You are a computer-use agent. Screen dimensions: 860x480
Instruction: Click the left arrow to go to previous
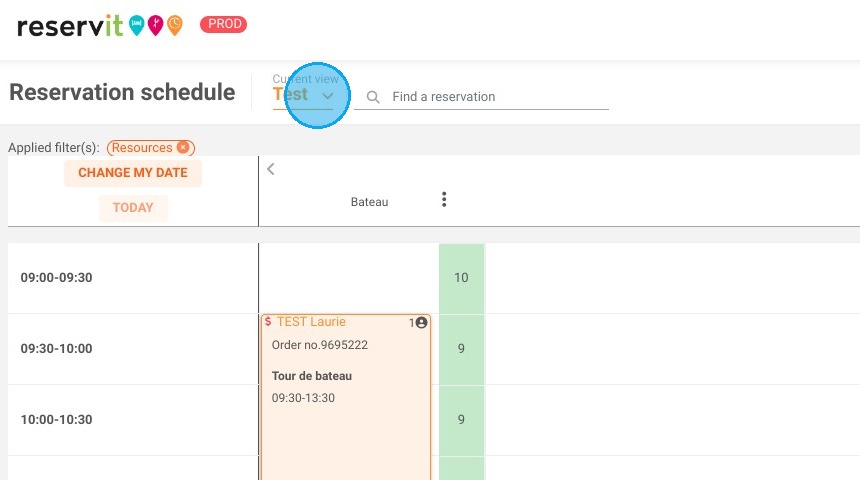[x=270, y=169]
